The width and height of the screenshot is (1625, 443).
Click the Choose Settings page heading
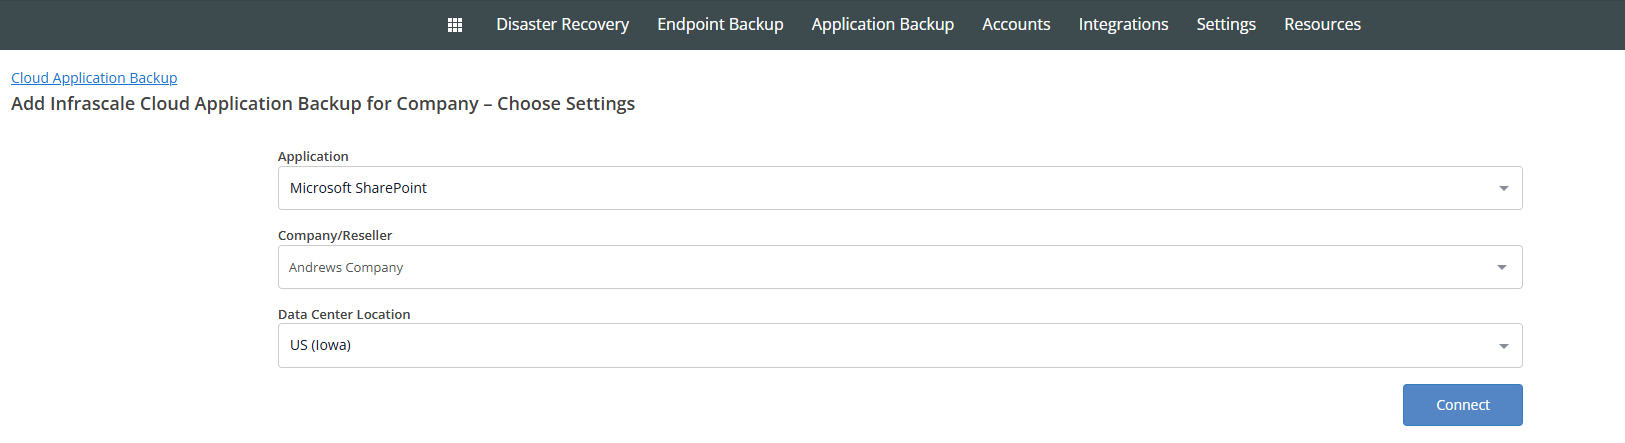(x=323, y=104)
